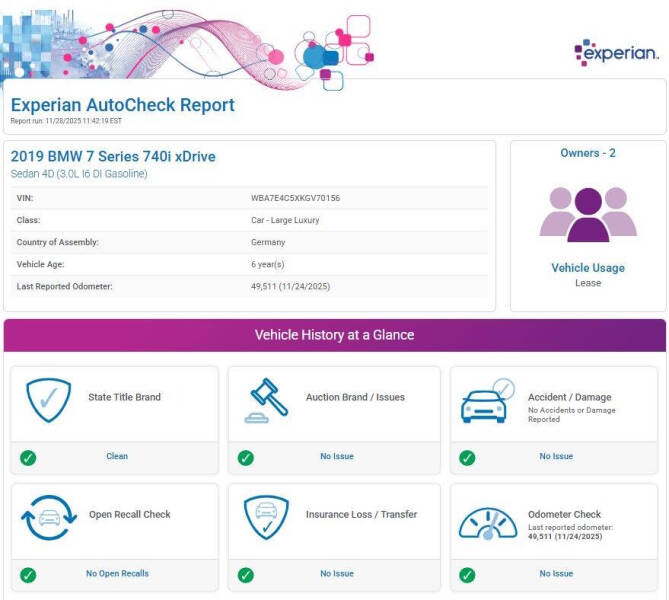Click the Experian logo
The image size is (669, 600).
click(616, 52)
